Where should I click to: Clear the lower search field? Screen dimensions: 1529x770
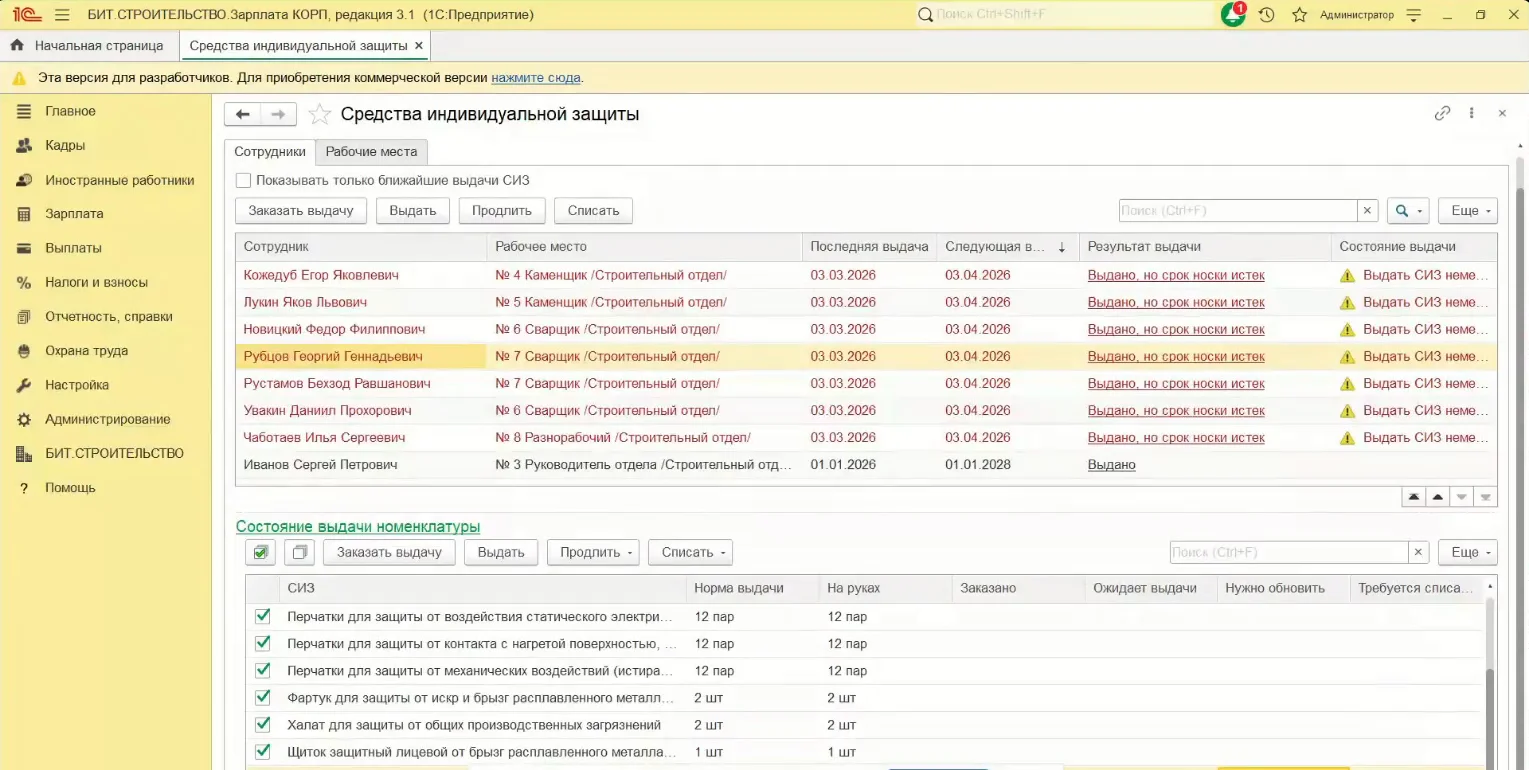[1418, 552]
